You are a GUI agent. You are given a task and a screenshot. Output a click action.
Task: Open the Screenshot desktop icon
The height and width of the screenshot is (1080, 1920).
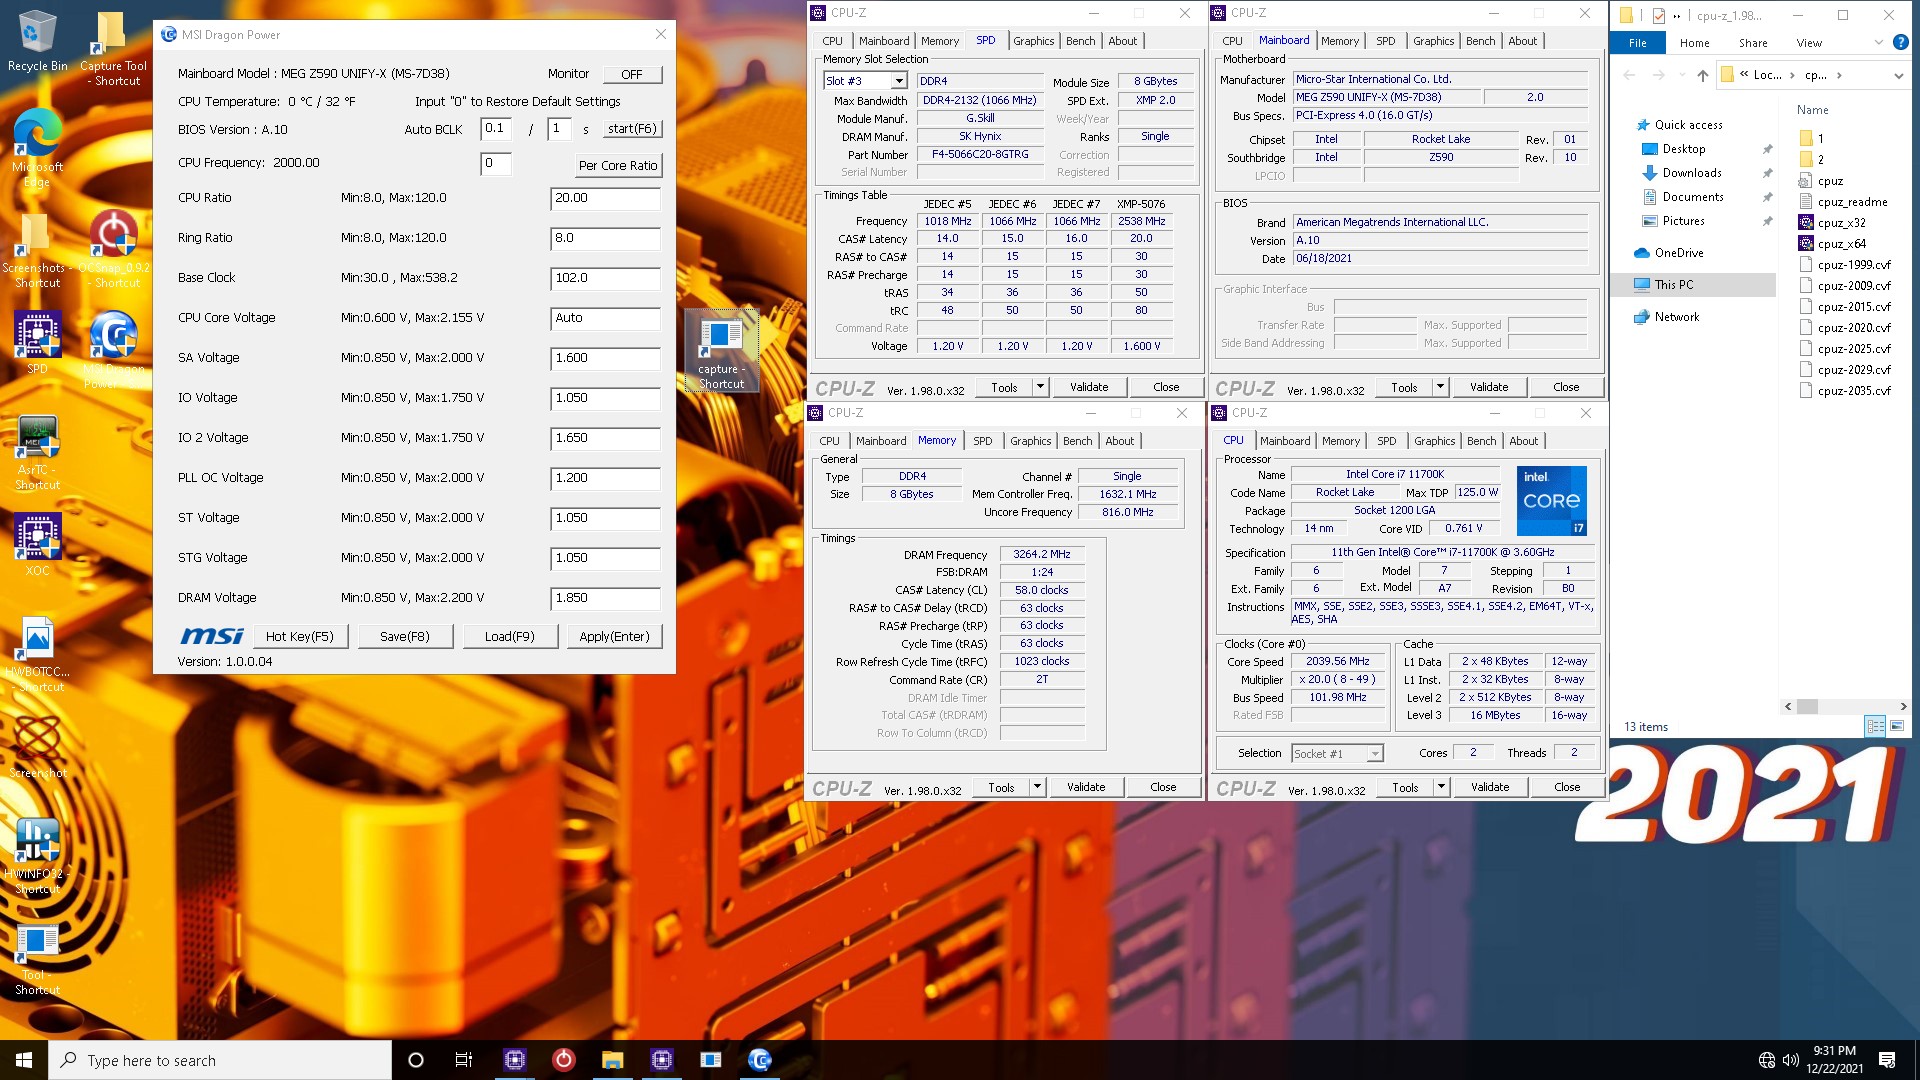[x=37, y=748]
